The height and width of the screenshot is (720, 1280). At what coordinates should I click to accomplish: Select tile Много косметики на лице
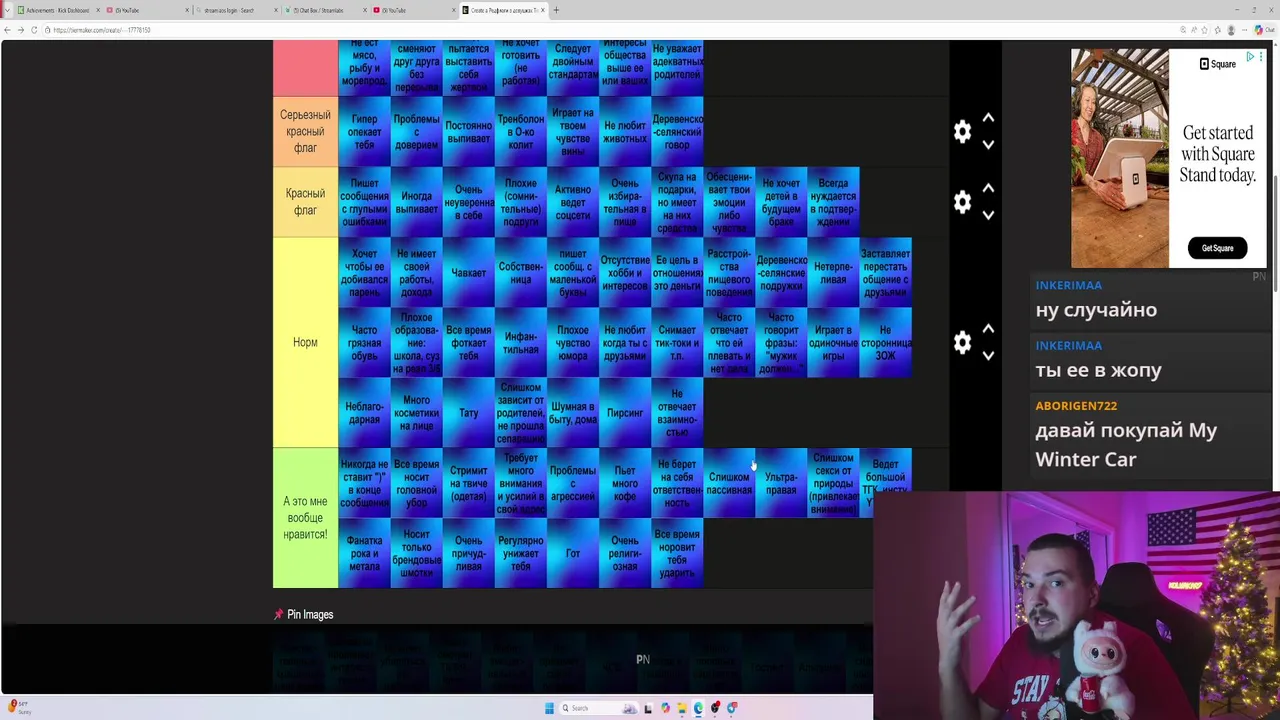[x=416, y=413]
